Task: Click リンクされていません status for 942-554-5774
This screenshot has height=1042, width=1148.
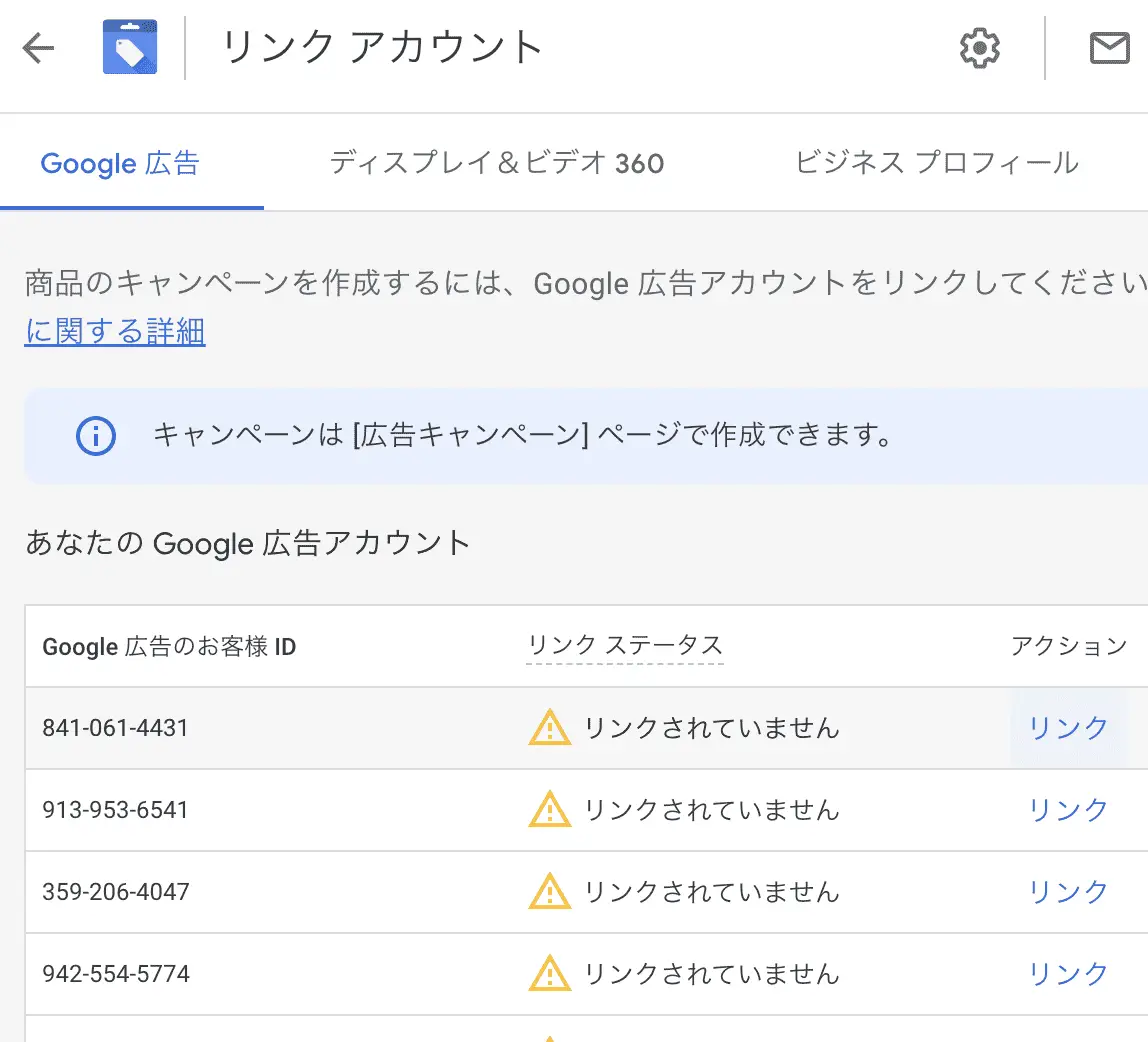Action: coord(712,974)
